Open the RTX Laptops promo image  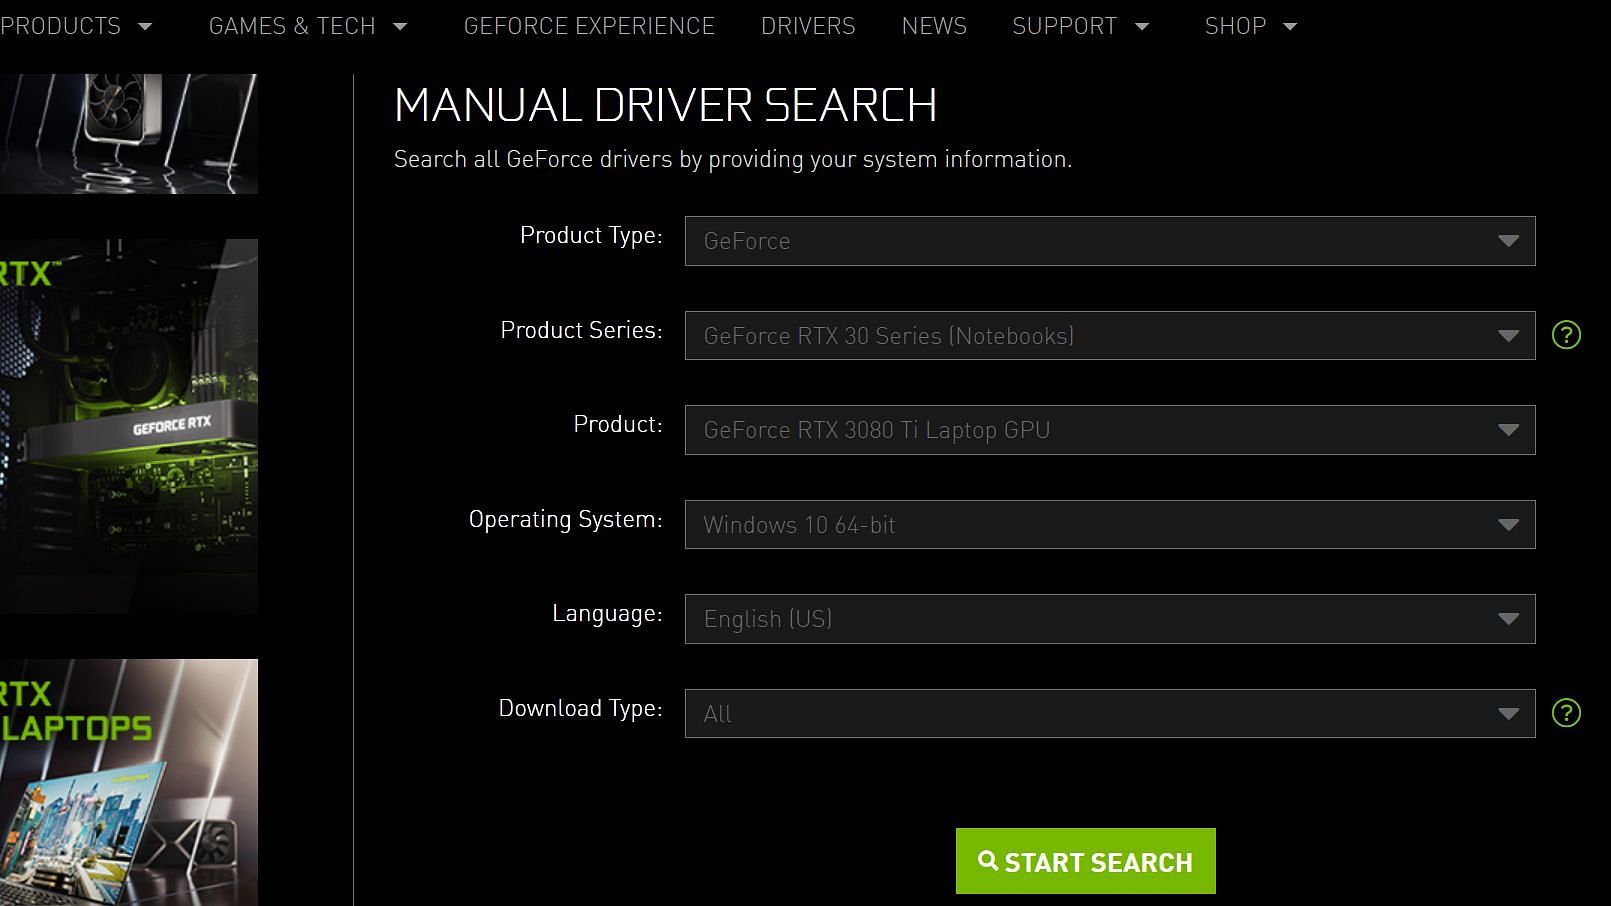tap(129, 782)
